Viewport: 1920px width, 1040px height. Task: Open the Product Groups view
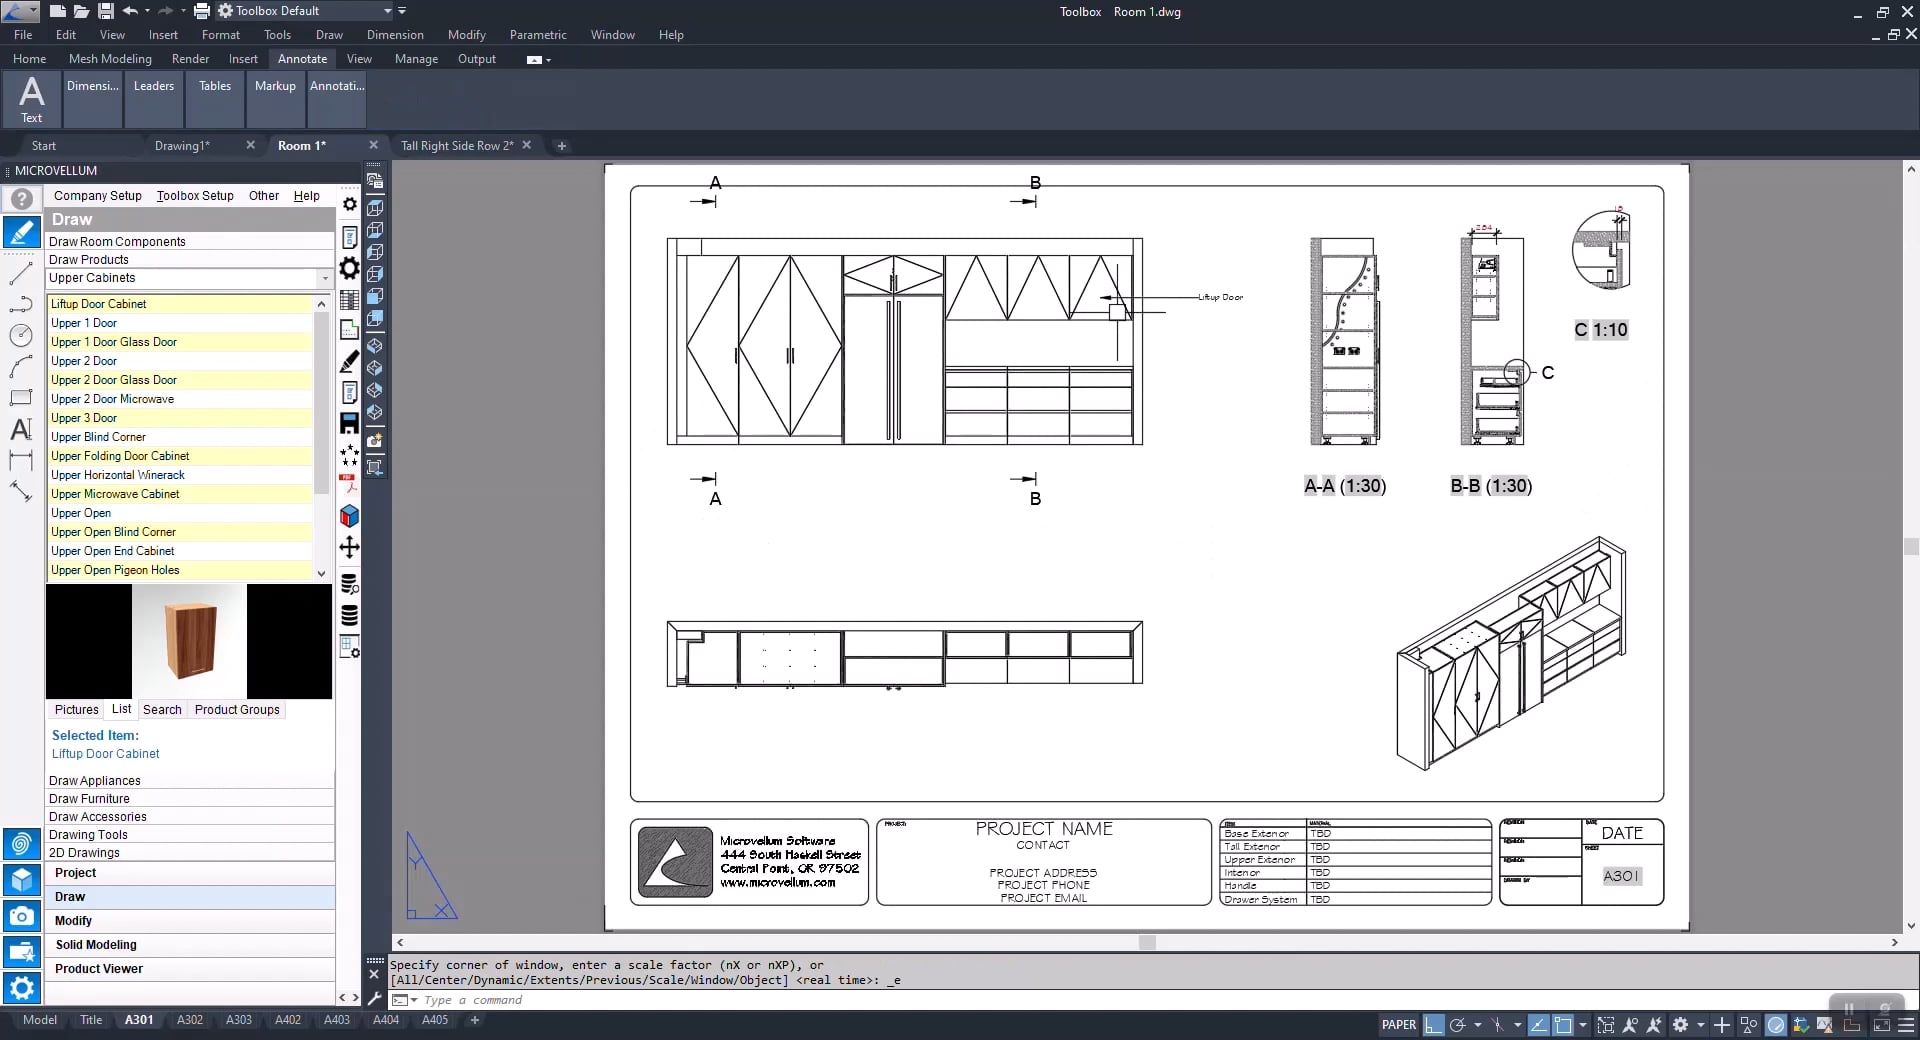point(237,710)
